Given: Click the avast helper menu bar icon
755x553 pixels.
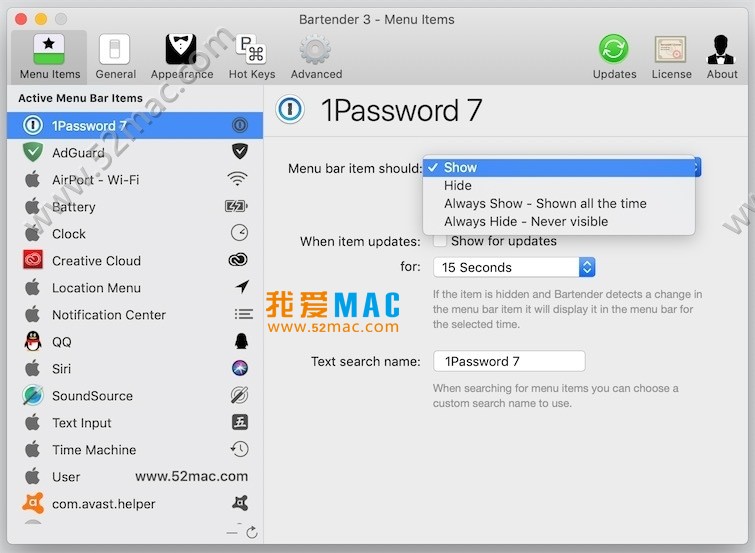Looking at the screenshot, I should click(x=240, y=503).
